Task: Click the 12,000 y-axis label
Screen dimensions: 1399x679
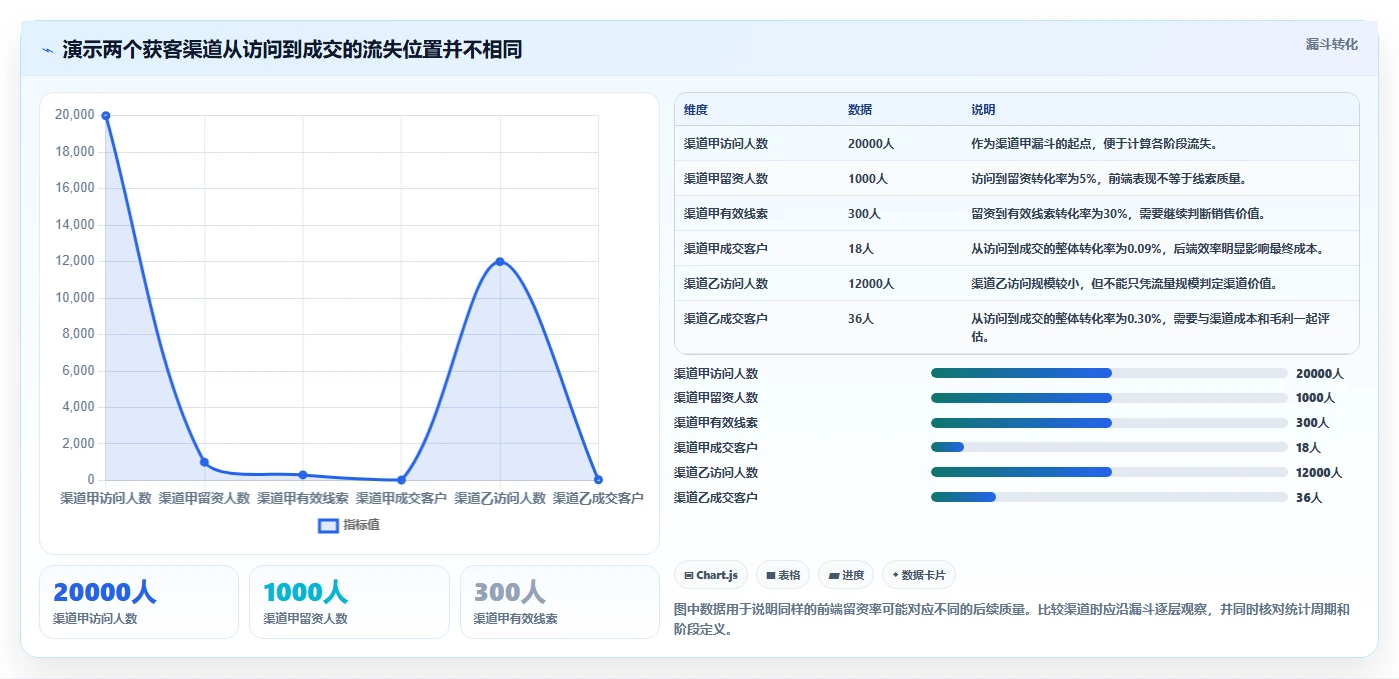Action: point(75,261)
